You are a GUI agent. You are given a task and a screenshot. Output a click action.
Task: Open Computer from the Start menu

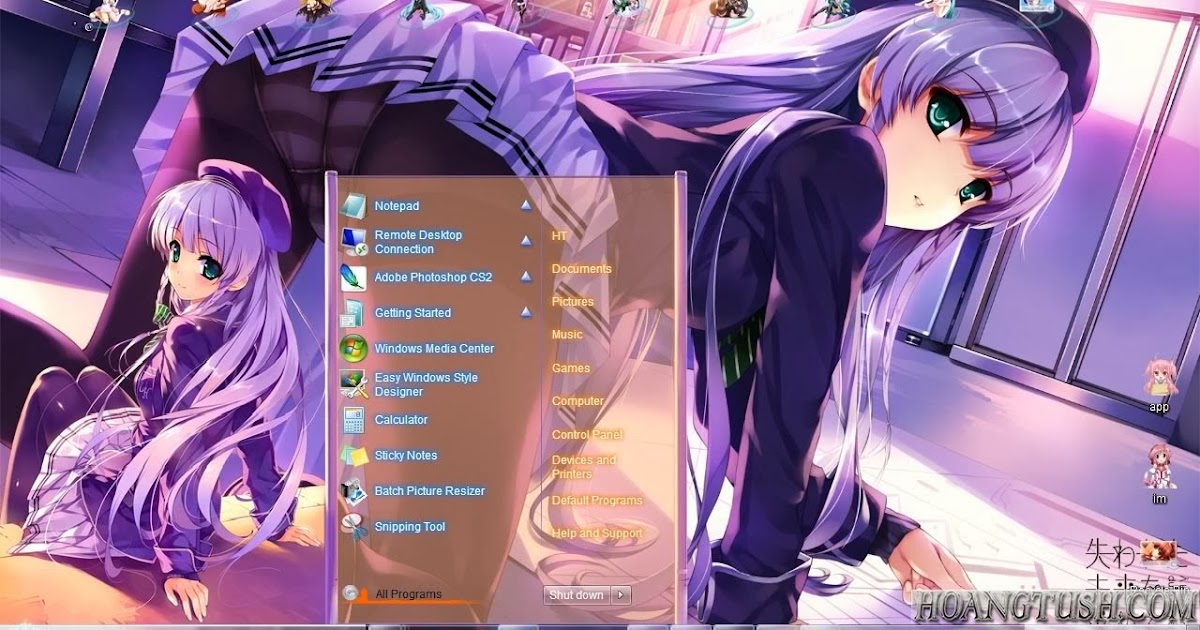577,401
